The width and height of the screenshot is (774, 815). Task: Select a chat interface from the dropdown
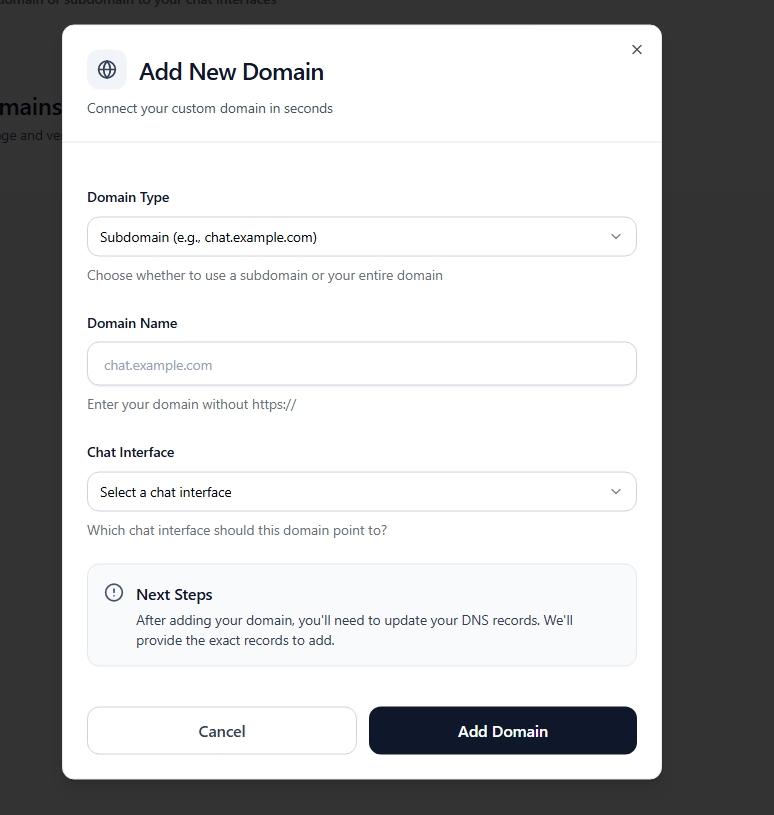tap(362, 491)
